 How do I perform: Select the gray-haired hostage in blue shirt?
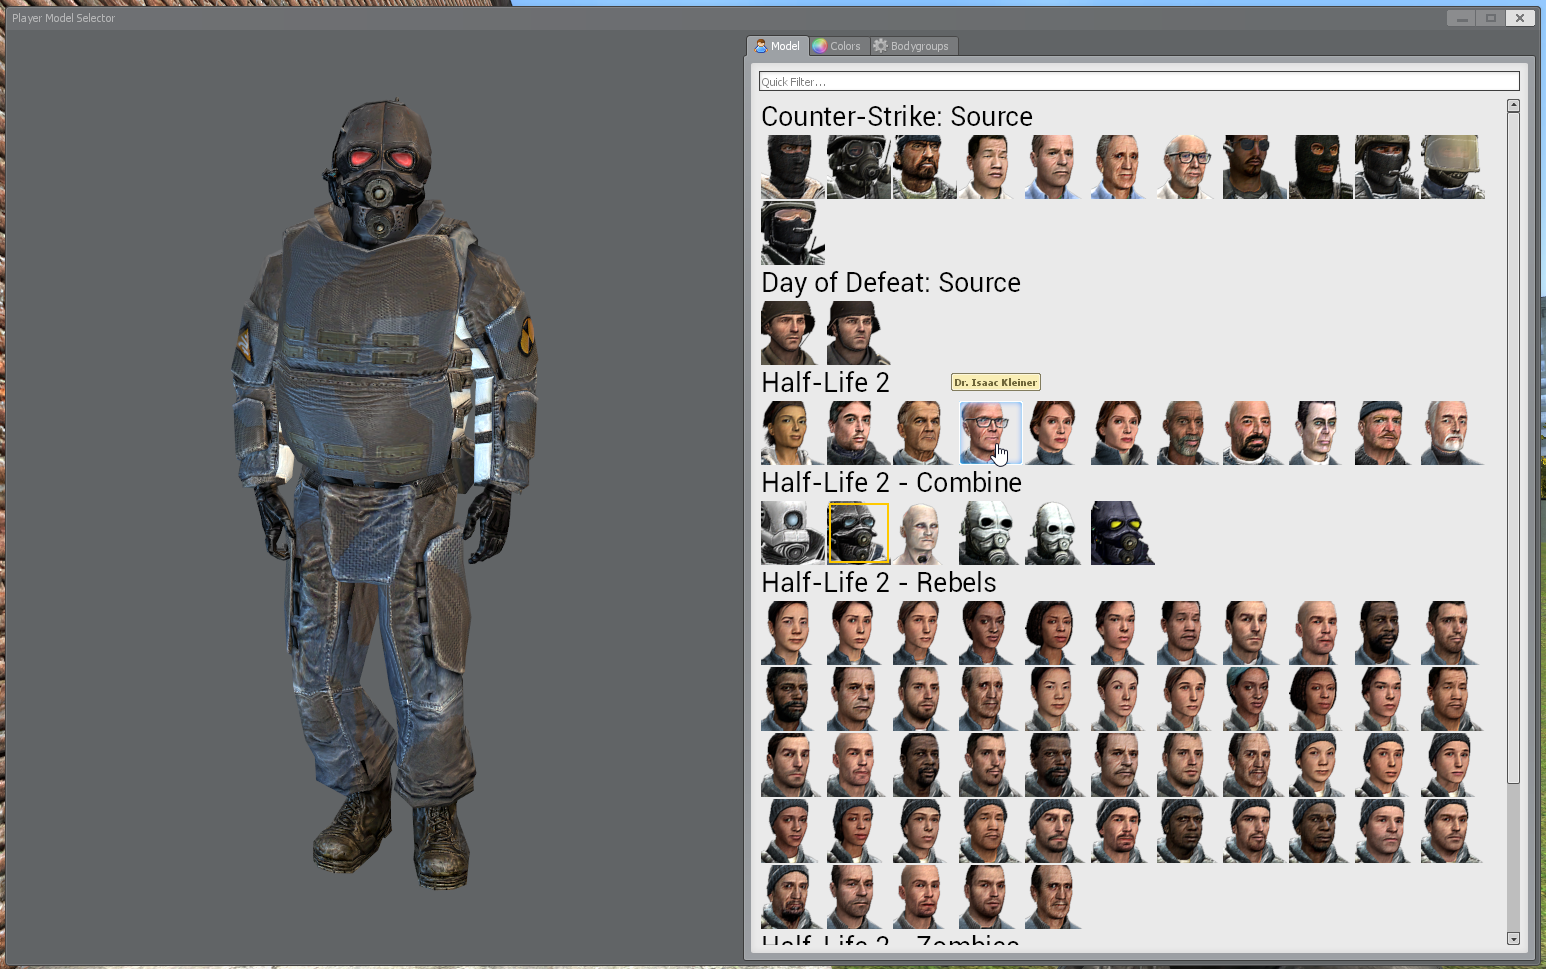[1123, 167]
